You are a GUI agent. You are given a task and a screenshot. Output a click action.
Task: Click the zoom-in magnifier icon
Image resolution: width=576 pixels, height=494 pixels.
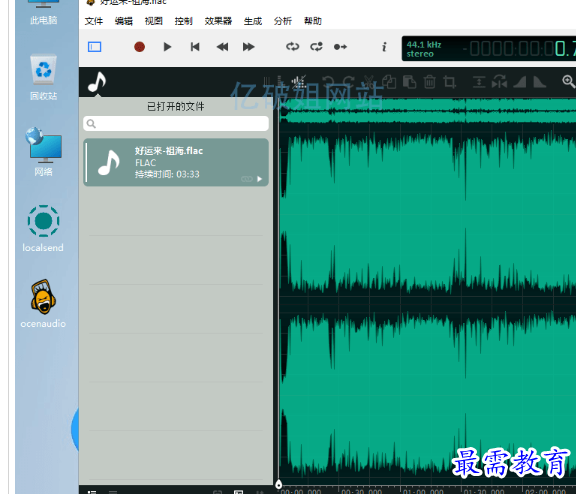tap(569, 82)
